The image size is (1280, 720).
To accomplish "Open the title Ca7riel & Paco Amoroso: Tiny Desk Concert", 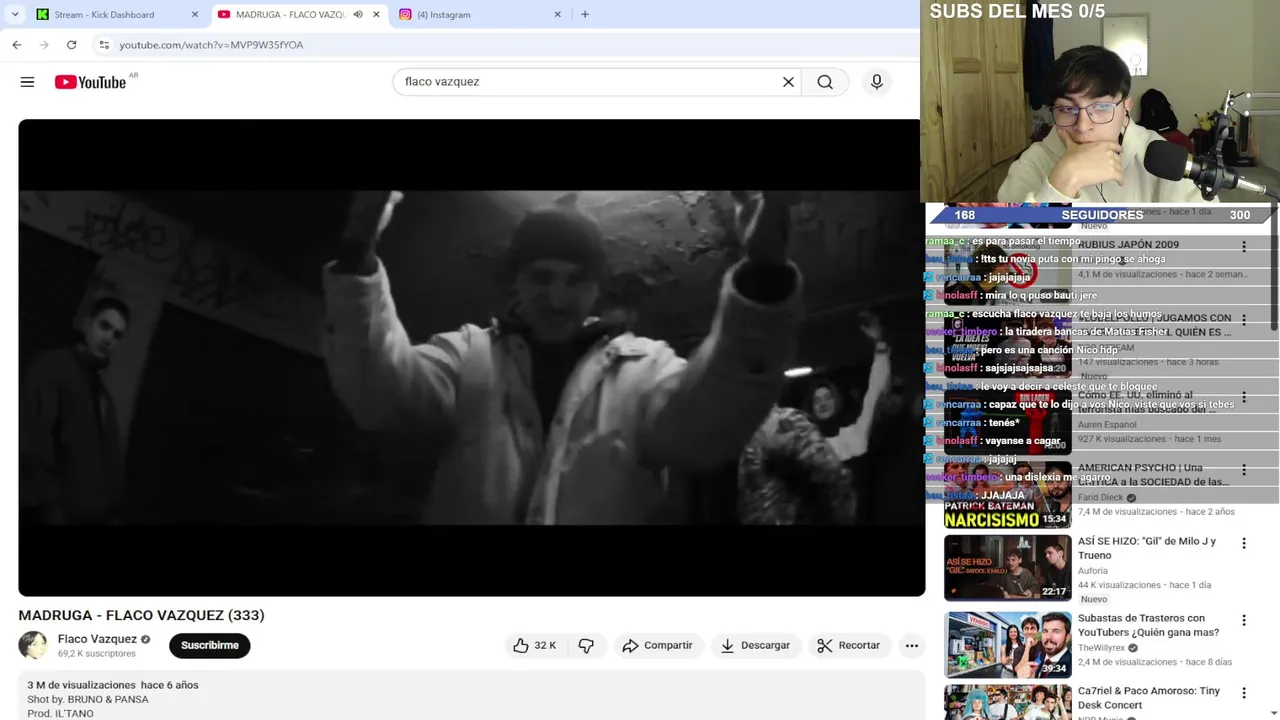I will [x=1149, y=698].
